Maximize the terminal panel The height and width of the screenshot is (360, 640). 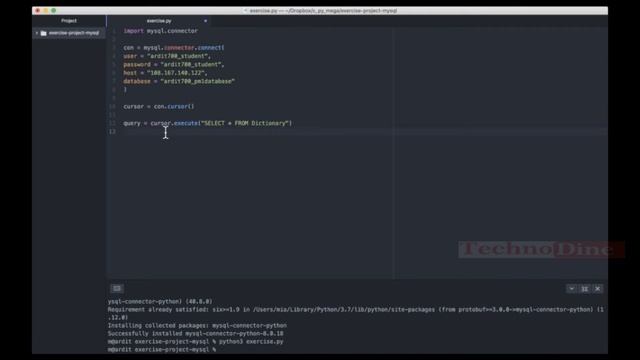pyautogui.click(x=584, y=289)
